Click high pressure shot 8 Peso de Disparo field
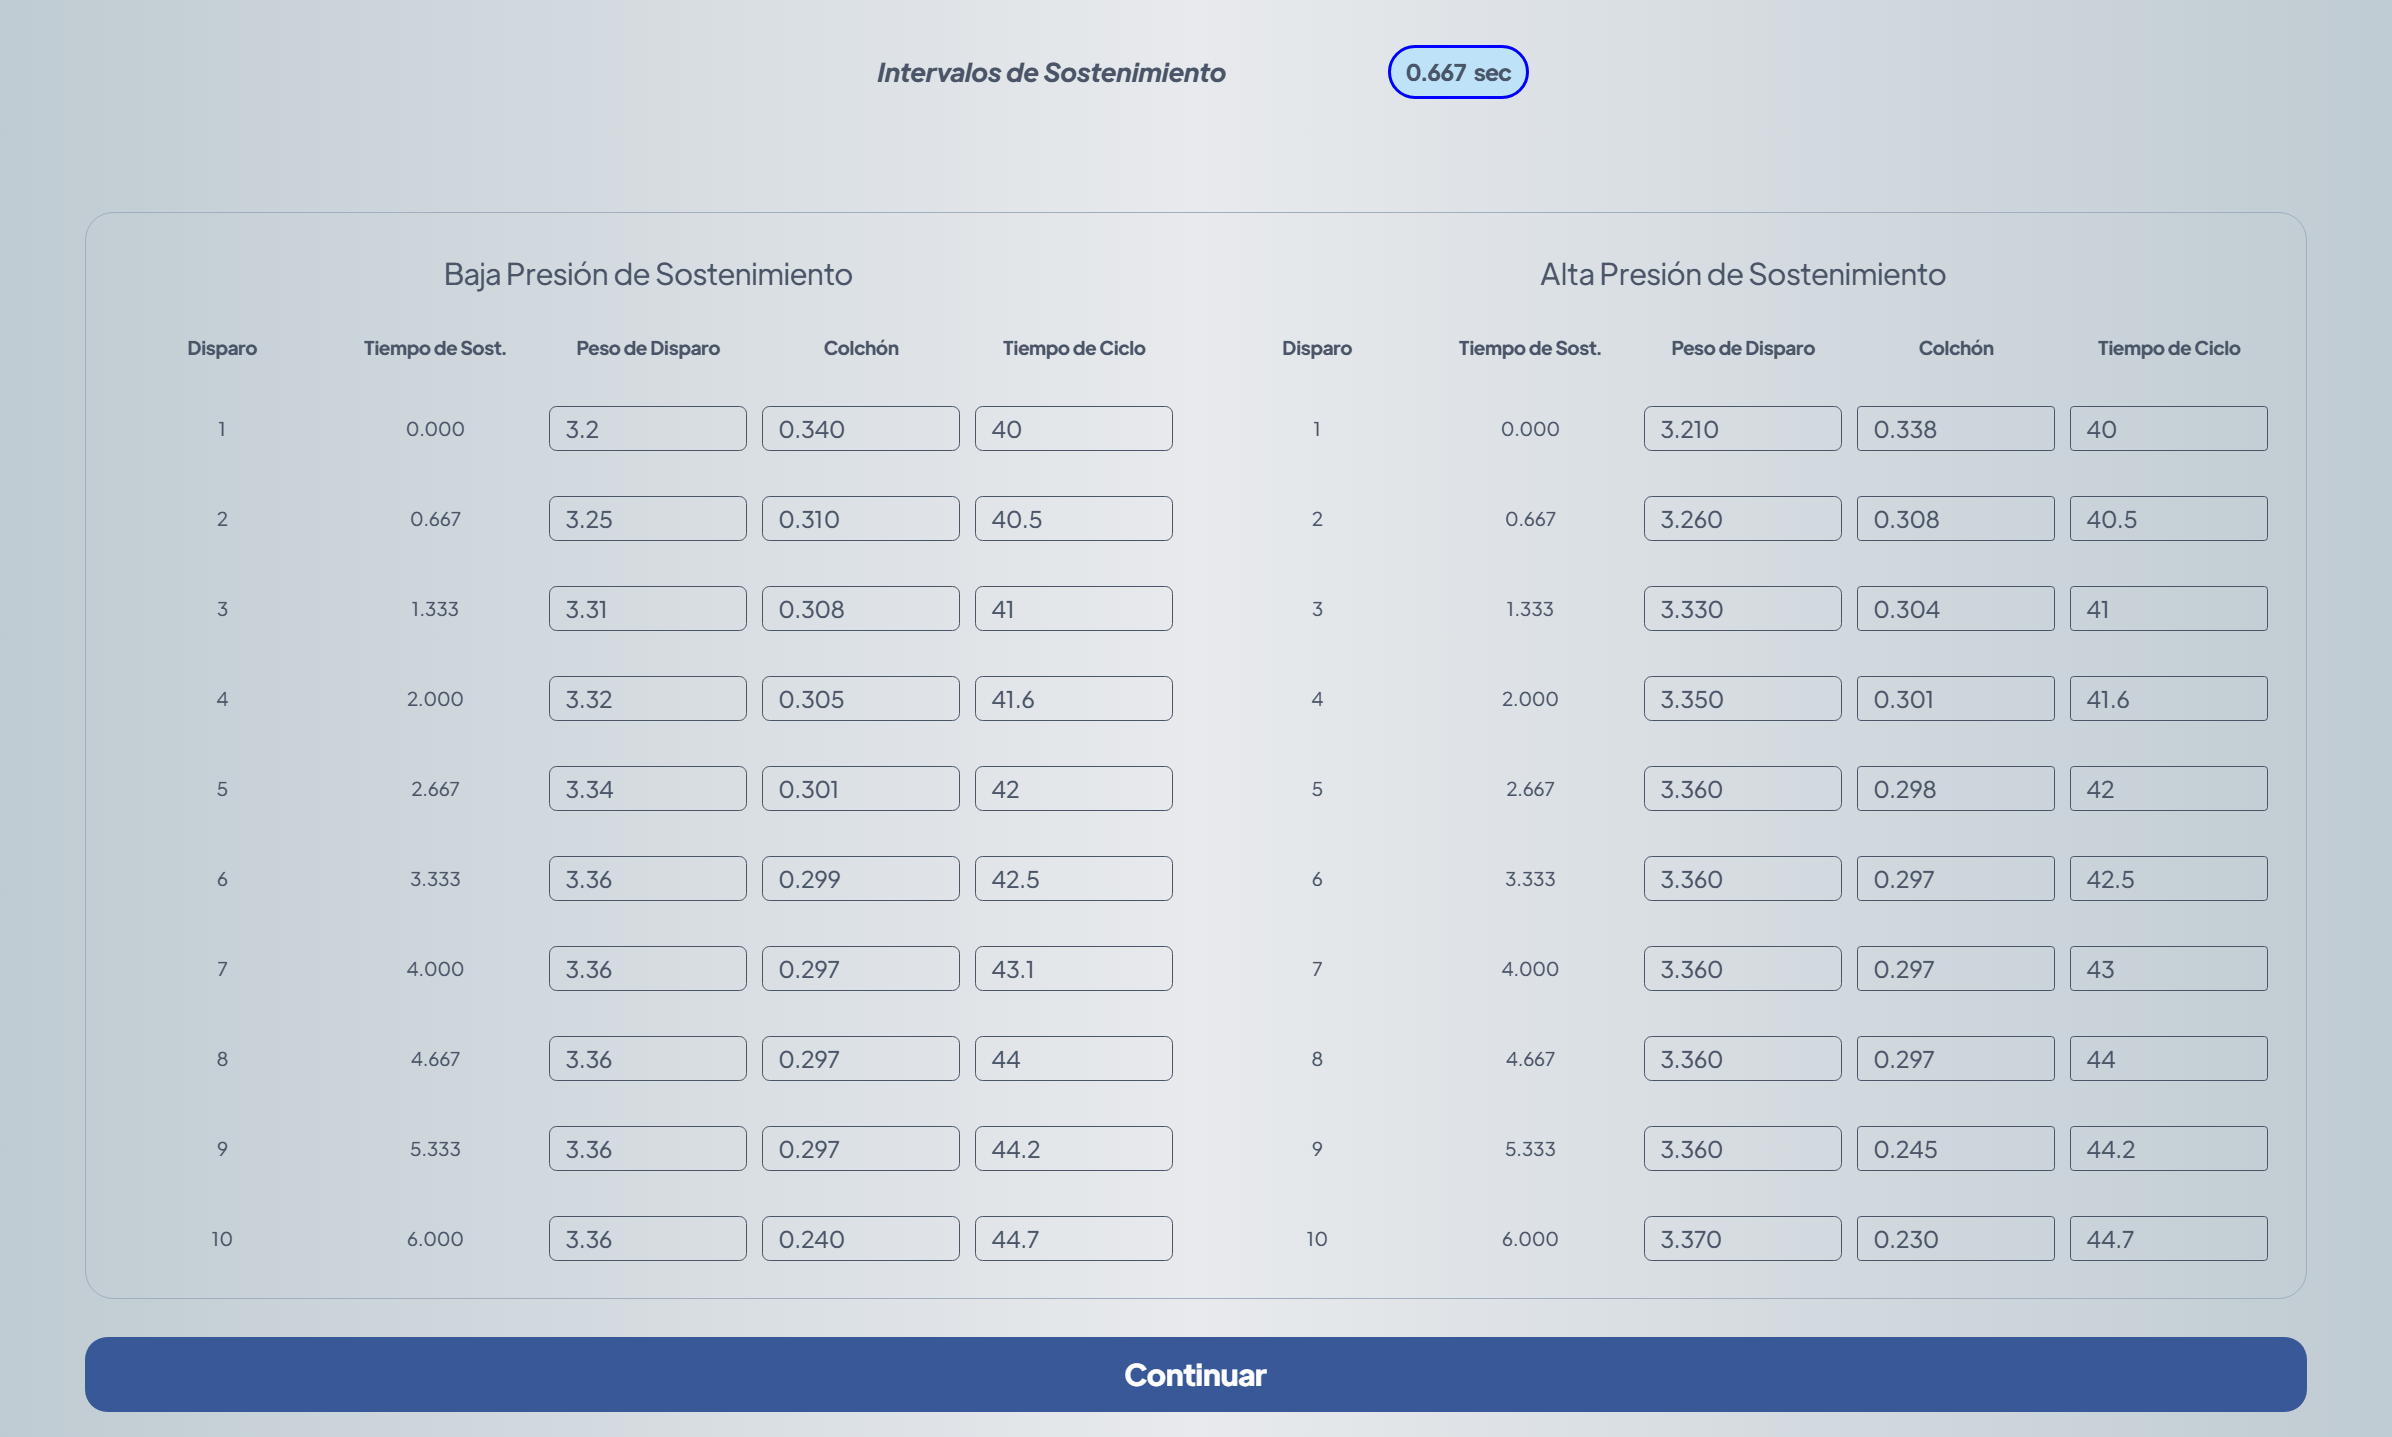Viewport: 2392px width, 1437px height. coord(1742,1059)
